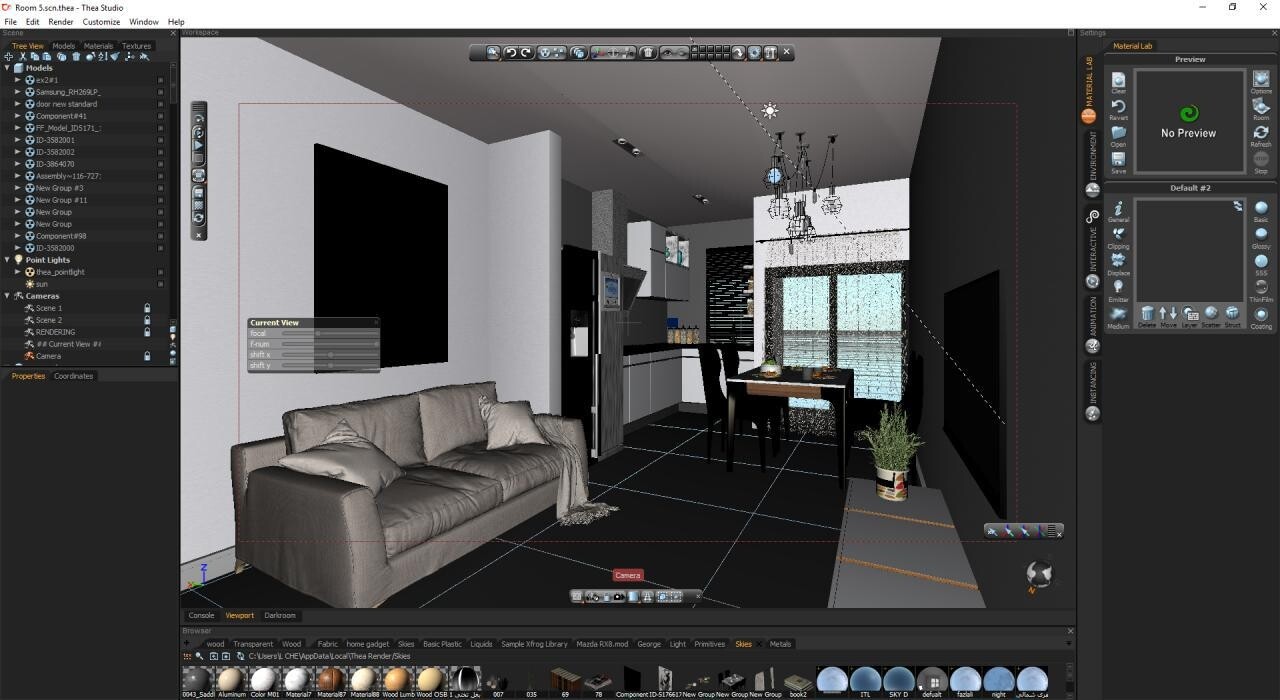Toggle visibility box for Samsung_RH269LP_ model

coord(160,92)
